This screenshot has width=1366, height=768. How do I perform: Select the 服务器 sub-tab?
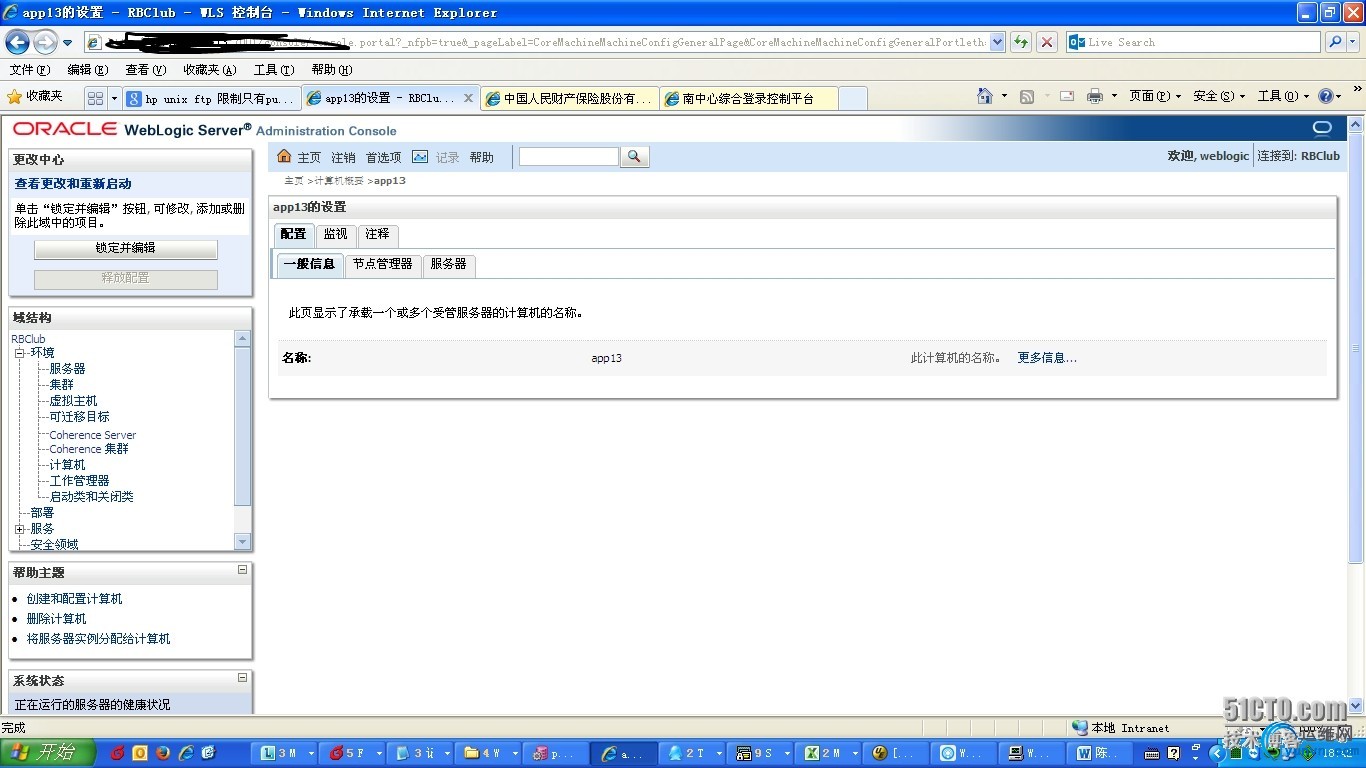449,264
